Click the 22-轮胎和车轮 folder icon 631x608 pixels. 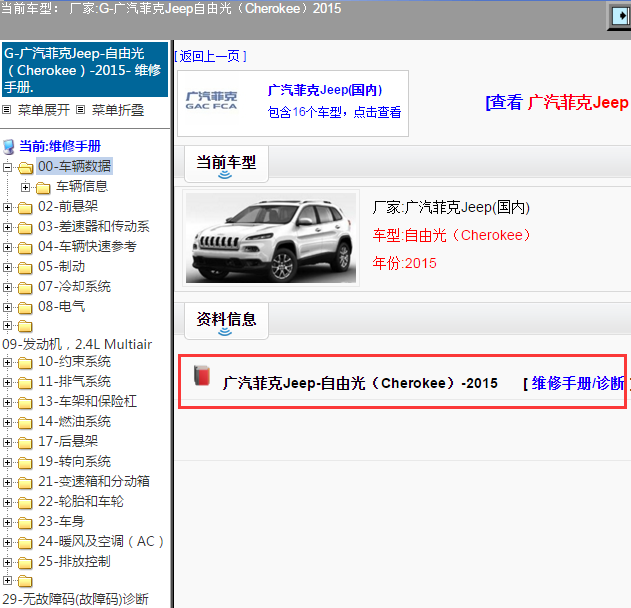click(x=25, y=503)
